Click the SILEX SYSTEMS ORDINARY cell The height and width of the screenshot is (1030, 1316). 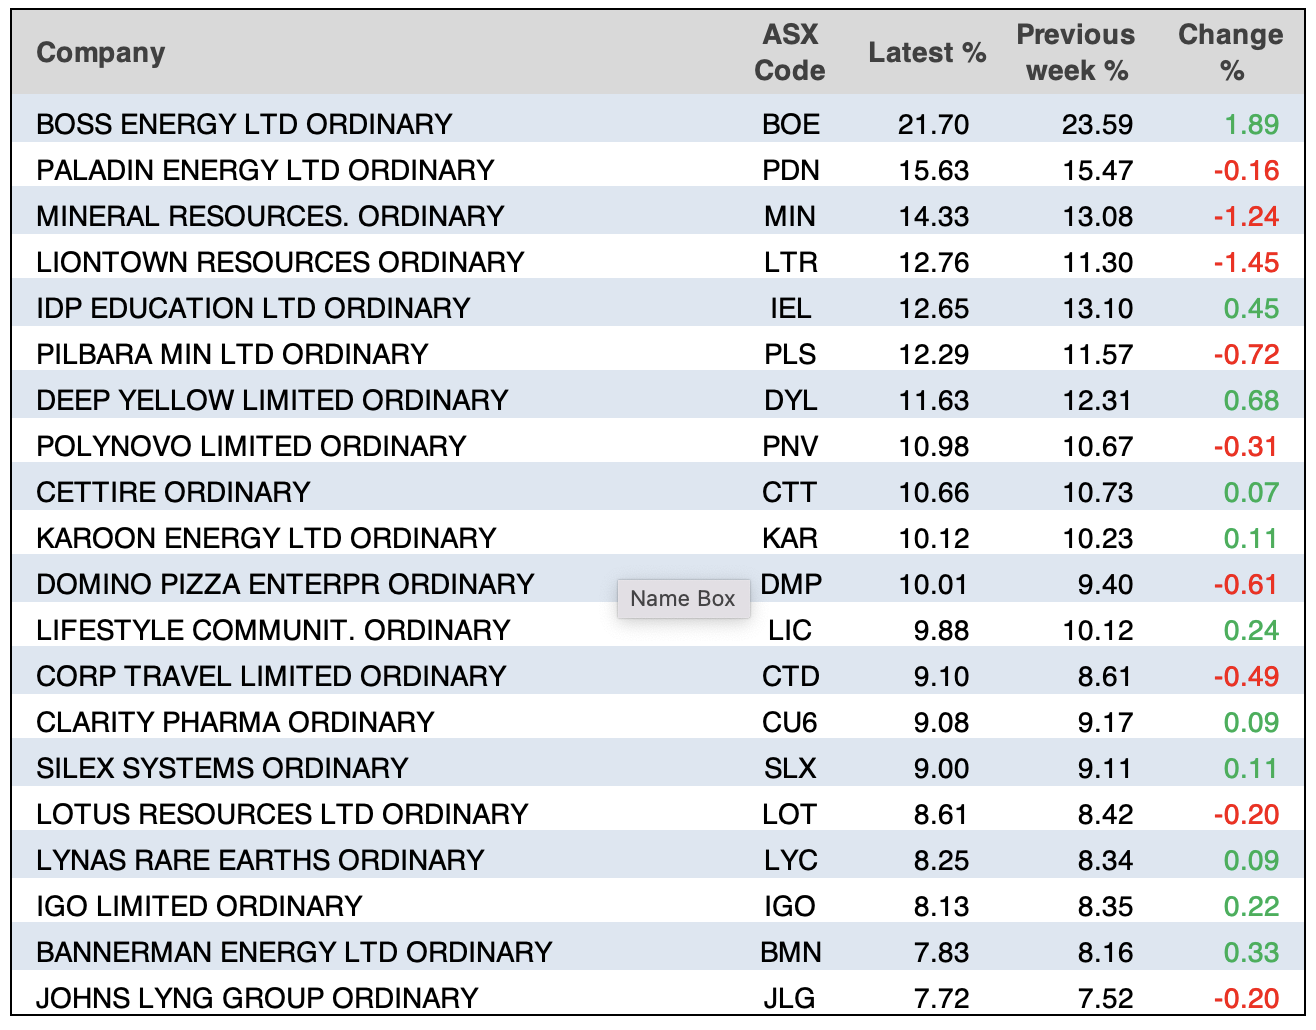point(222,768)
